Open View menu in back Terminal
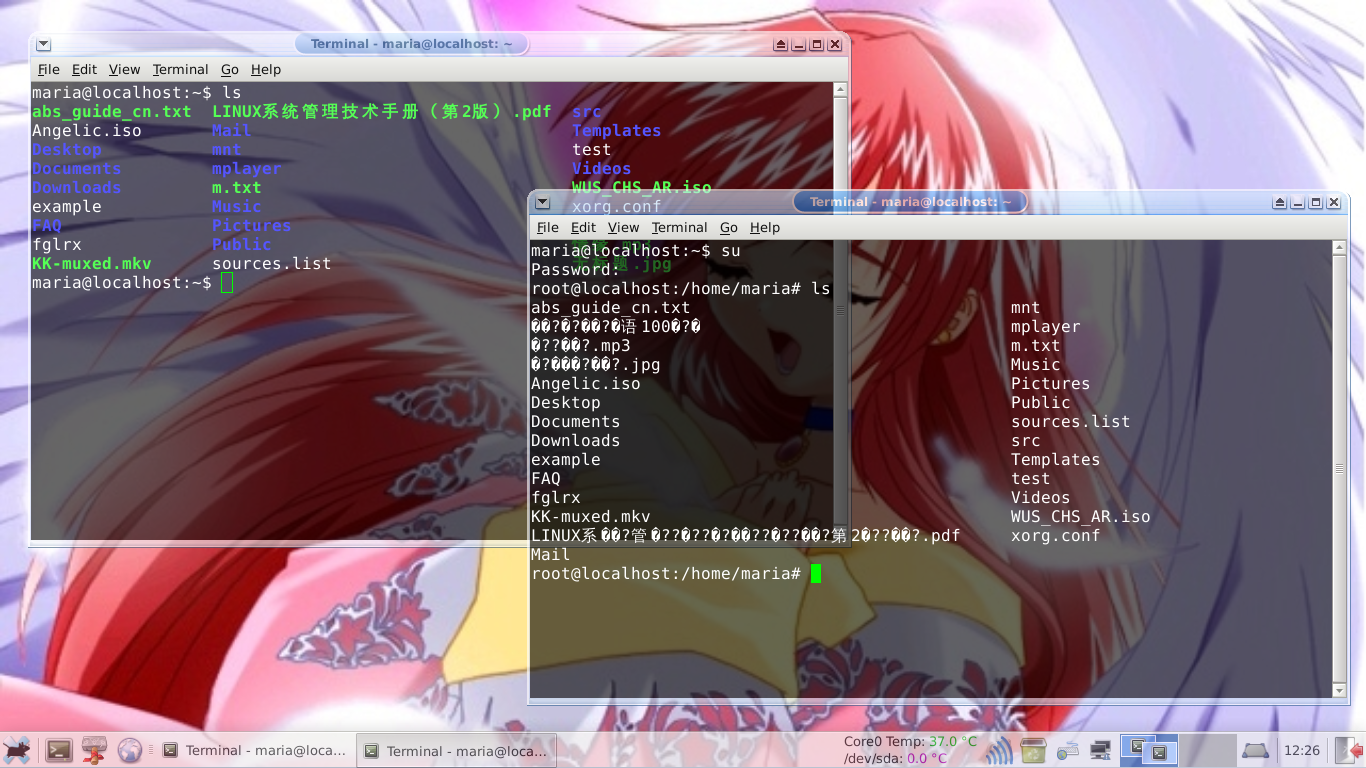The height and width of the screenshot is (768, 1366). click(x=124, y=69)
